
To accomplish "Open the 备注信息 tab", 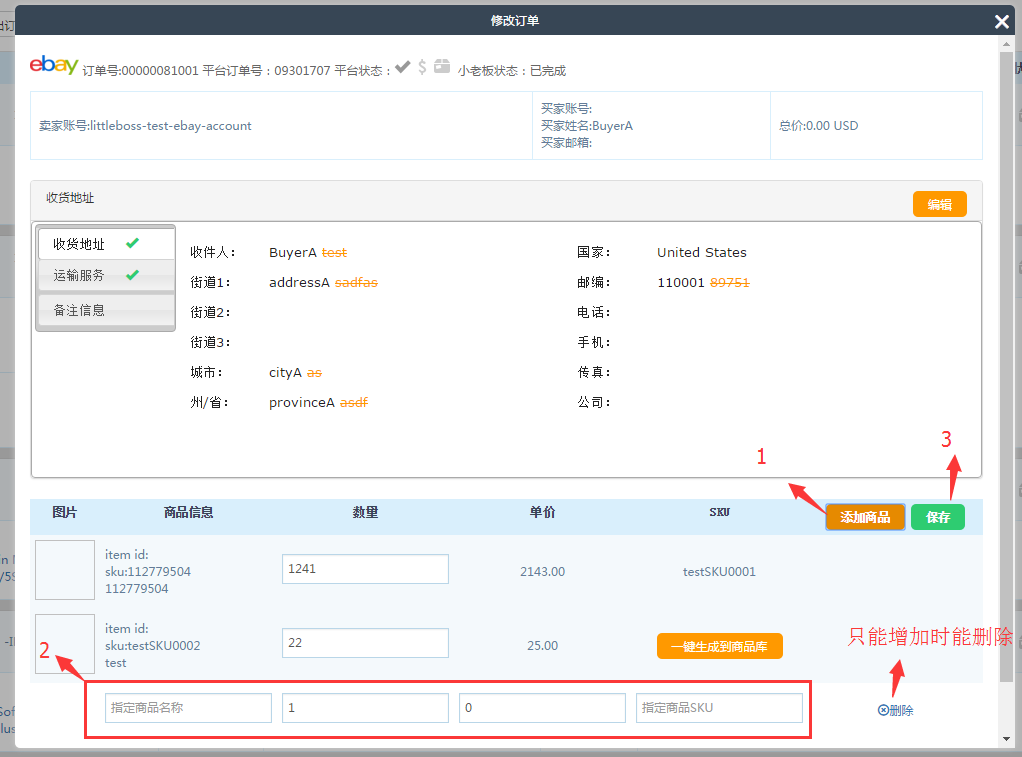I will (x=80, y=310).
